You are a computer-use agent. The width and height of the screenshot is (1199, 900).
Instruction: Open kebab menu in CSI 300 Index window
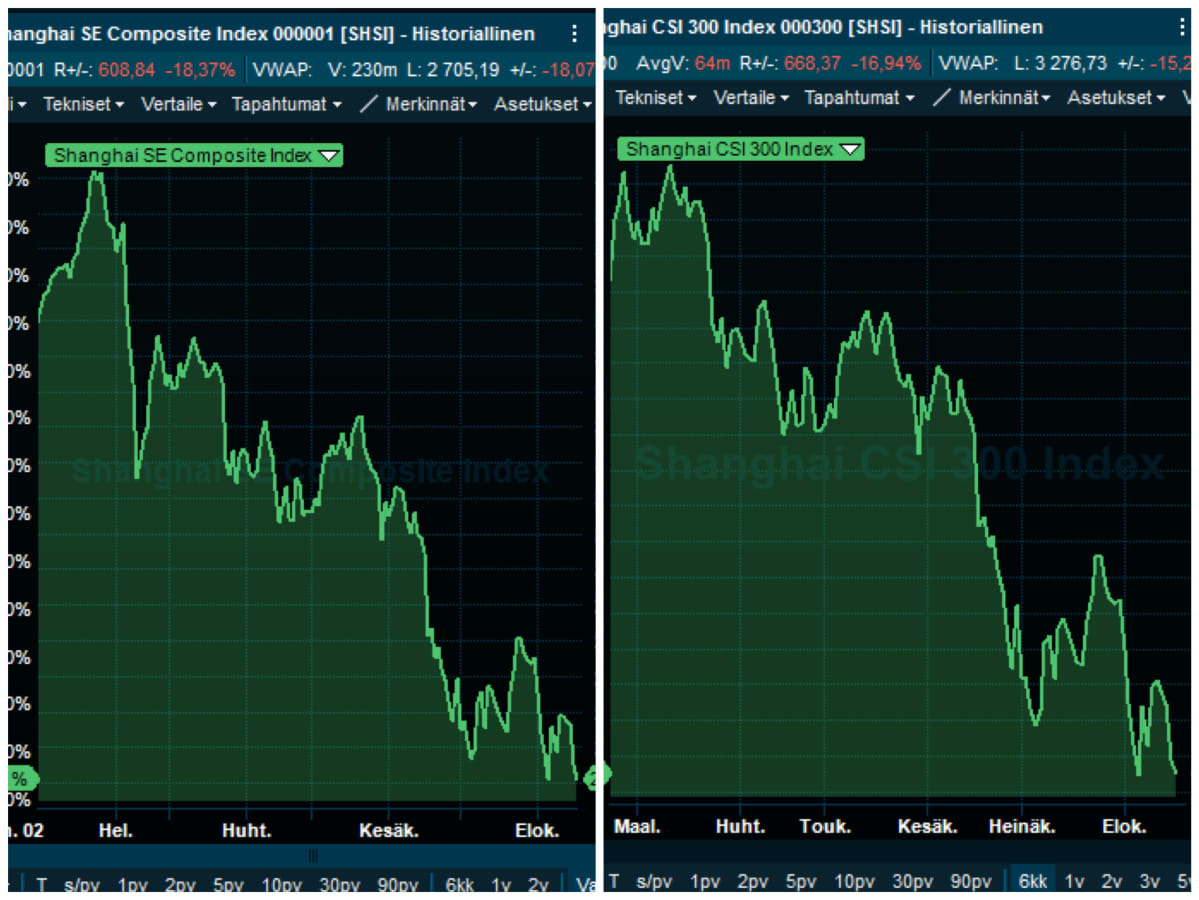(x=1182, y=27)
